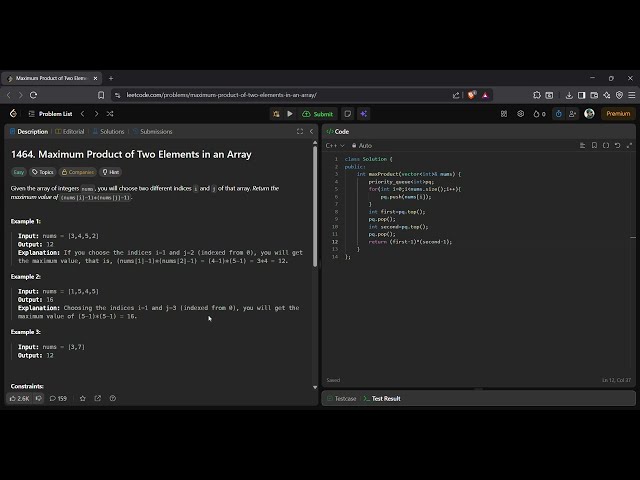Viewport: 640px width, 480px height.
Task: Click the format code icon in editor
Action: [x=582, y=146]
